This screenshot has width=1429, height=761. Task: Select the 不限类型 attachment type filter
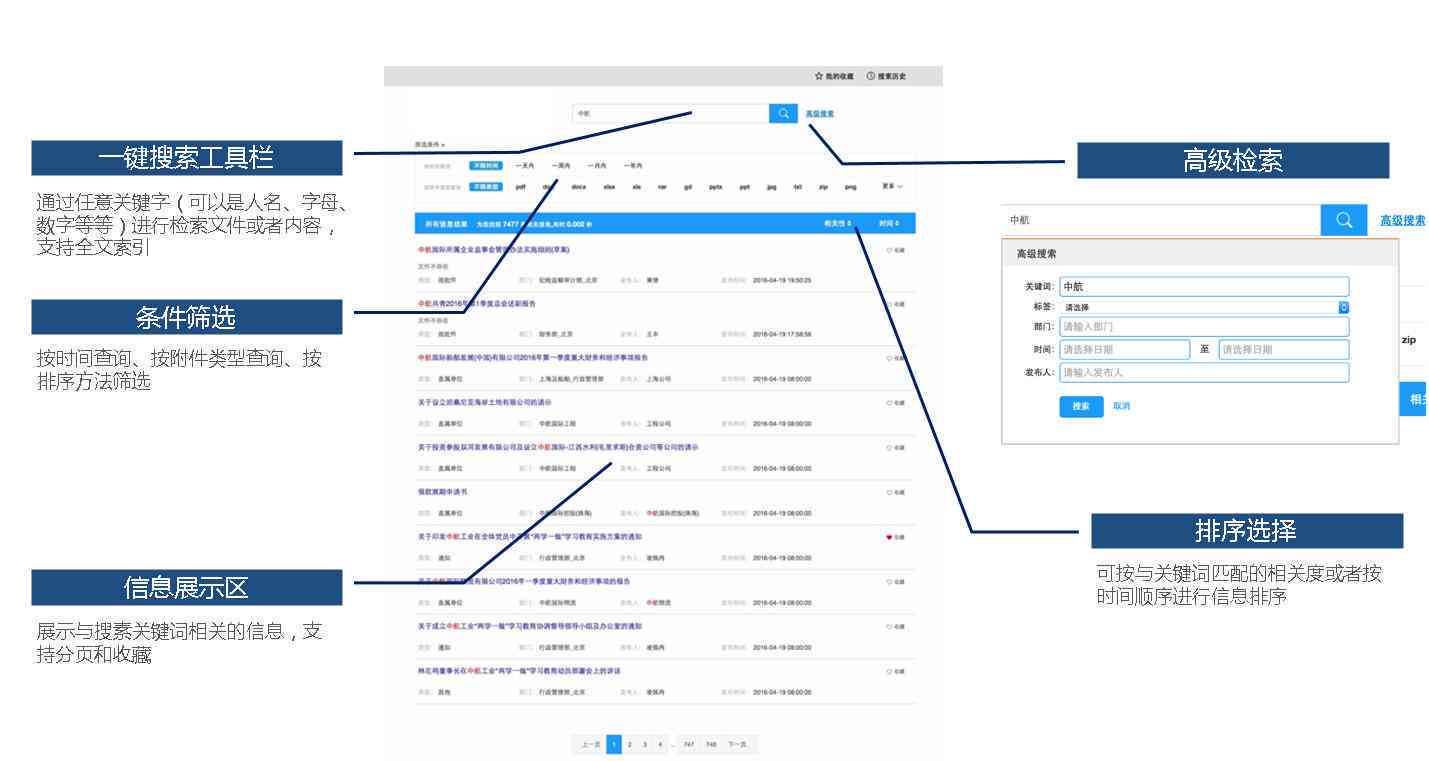click(x=485, y=186)
